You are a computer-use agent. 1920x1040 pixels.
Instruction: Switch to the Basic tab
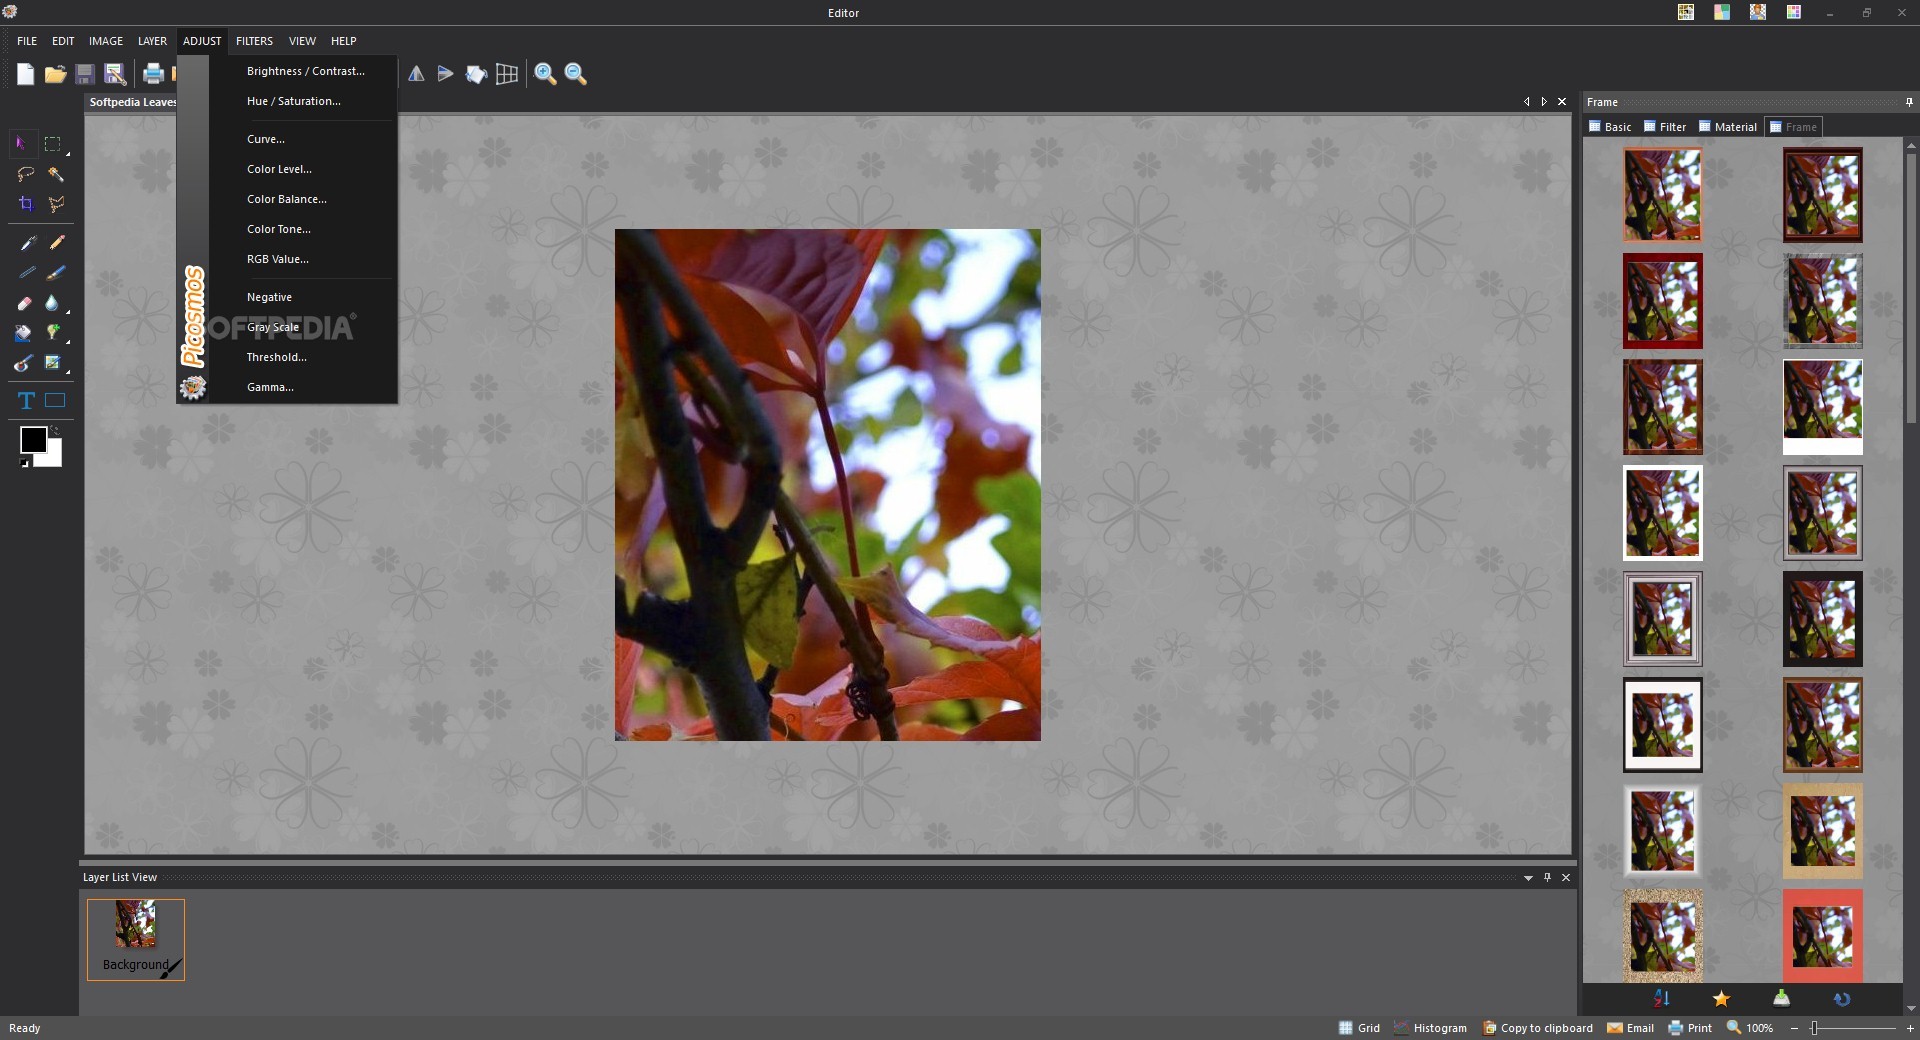[x=1610, y=127]
